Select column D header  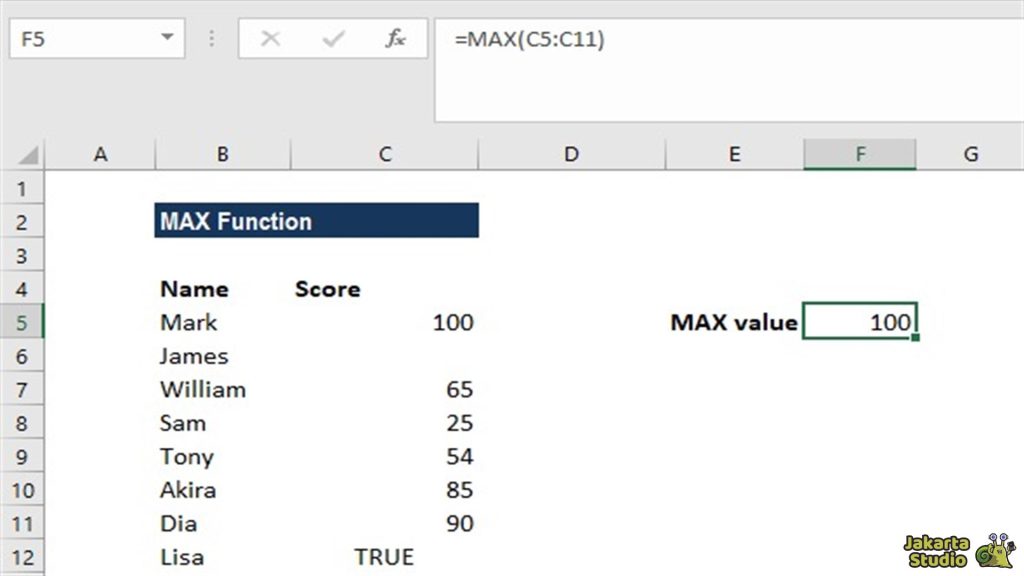(571, 154)
